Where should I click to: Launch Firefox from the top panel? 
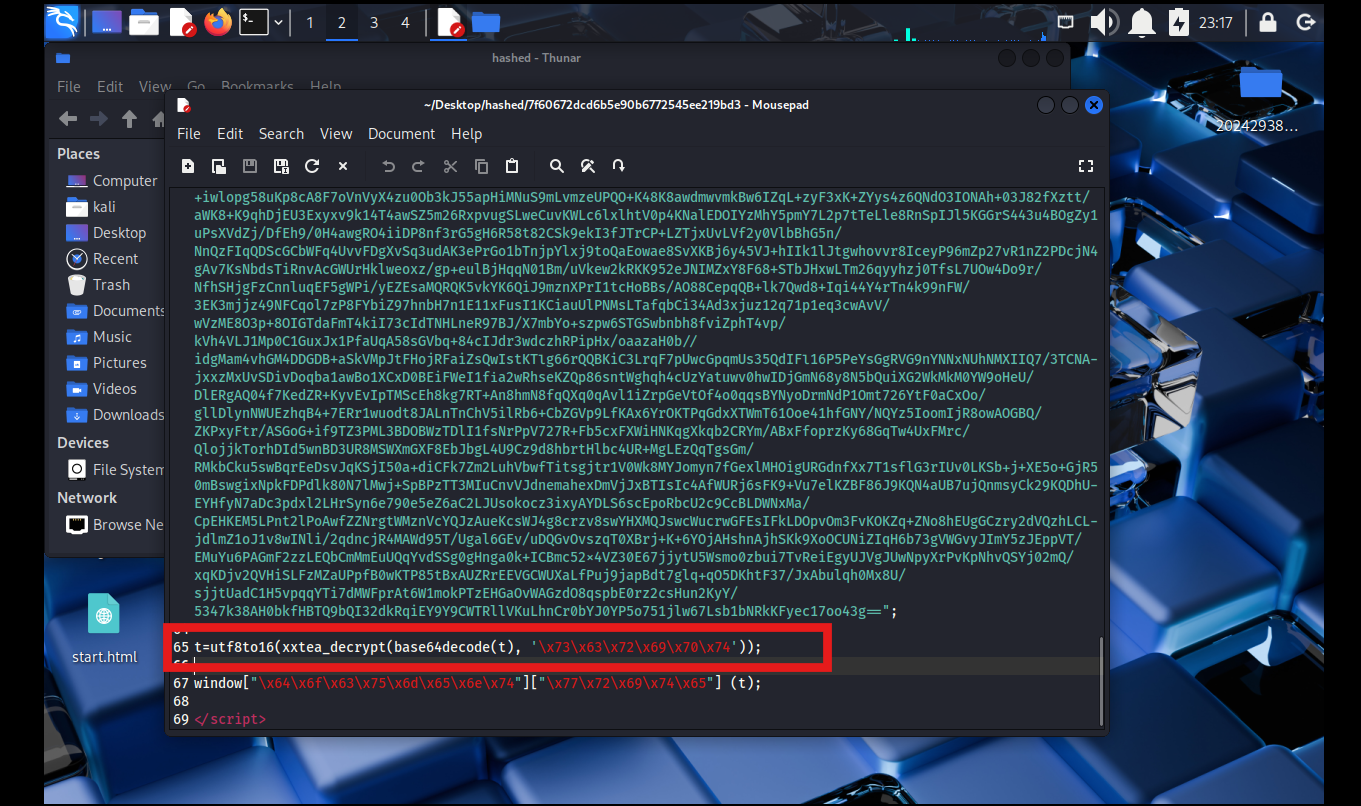click(x=218, y=22)
